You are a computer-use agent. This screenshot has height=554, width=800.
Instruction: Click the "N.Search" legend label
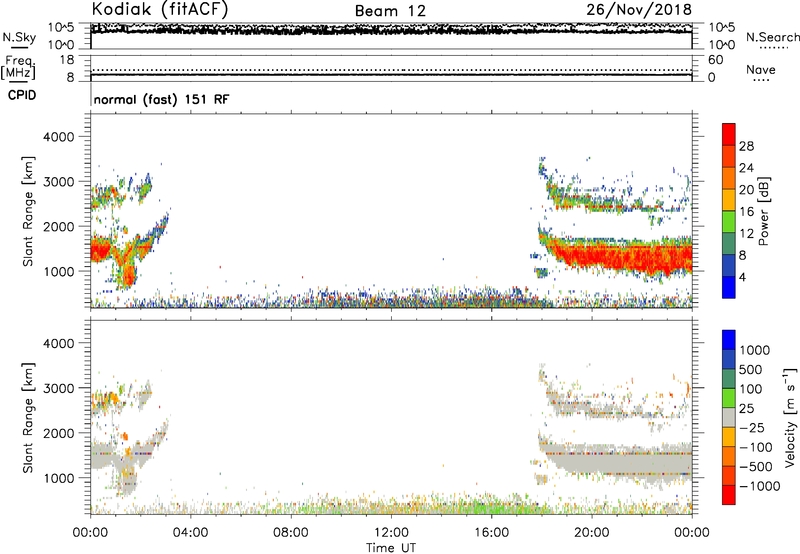773,37
